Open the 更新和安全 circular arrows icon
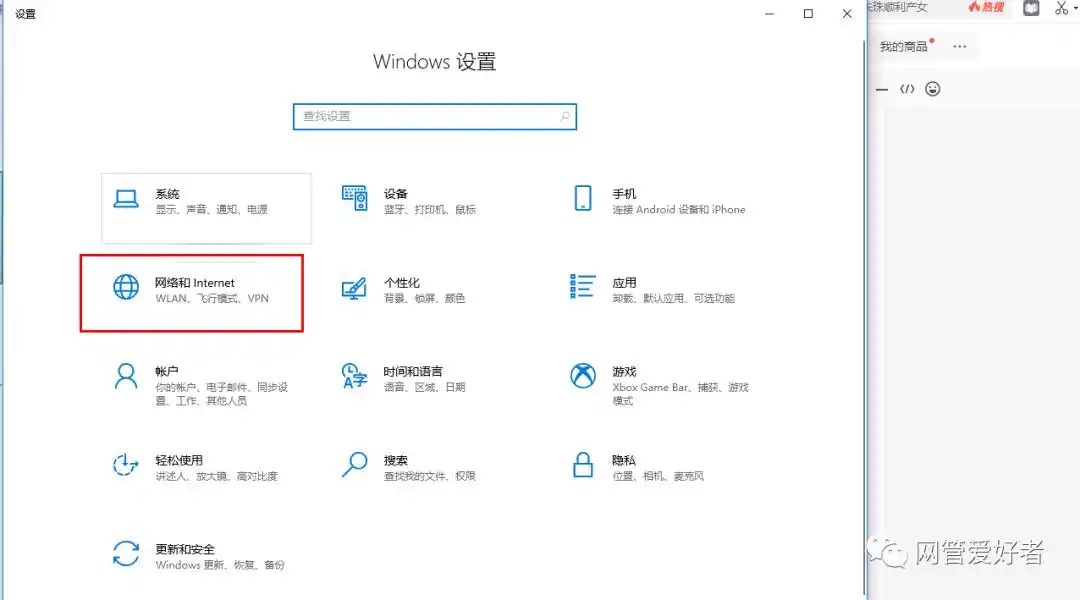The height and width of the screenshot is (600, 1080). tap(125, 553)
